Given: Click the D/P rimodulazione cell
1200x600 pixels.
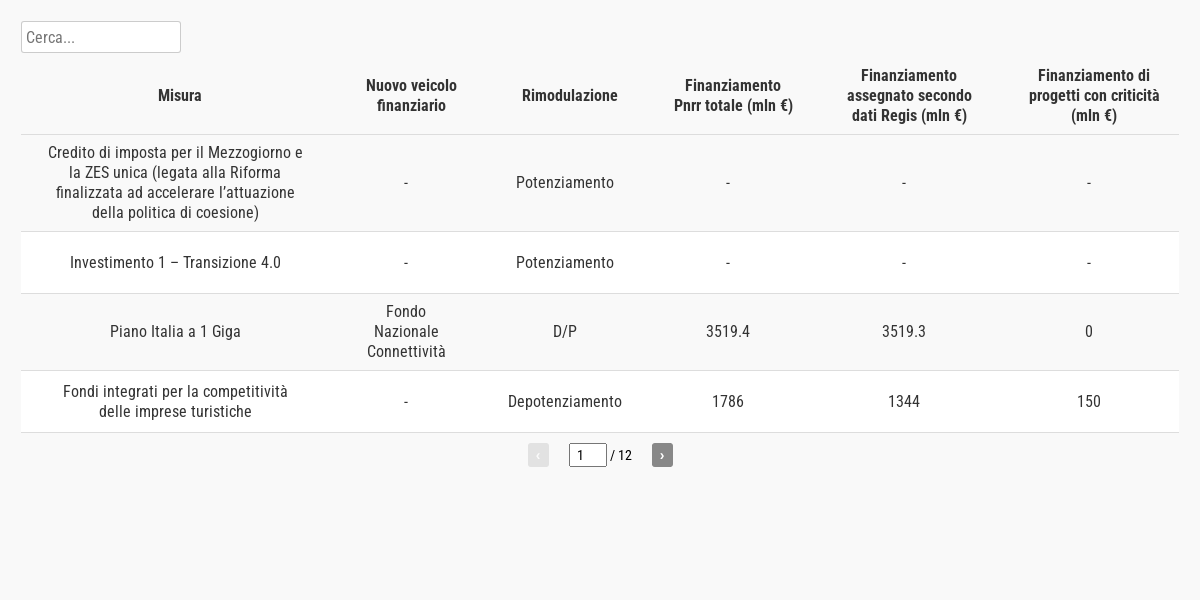Looking at the screenshot, I should [565, 332].
